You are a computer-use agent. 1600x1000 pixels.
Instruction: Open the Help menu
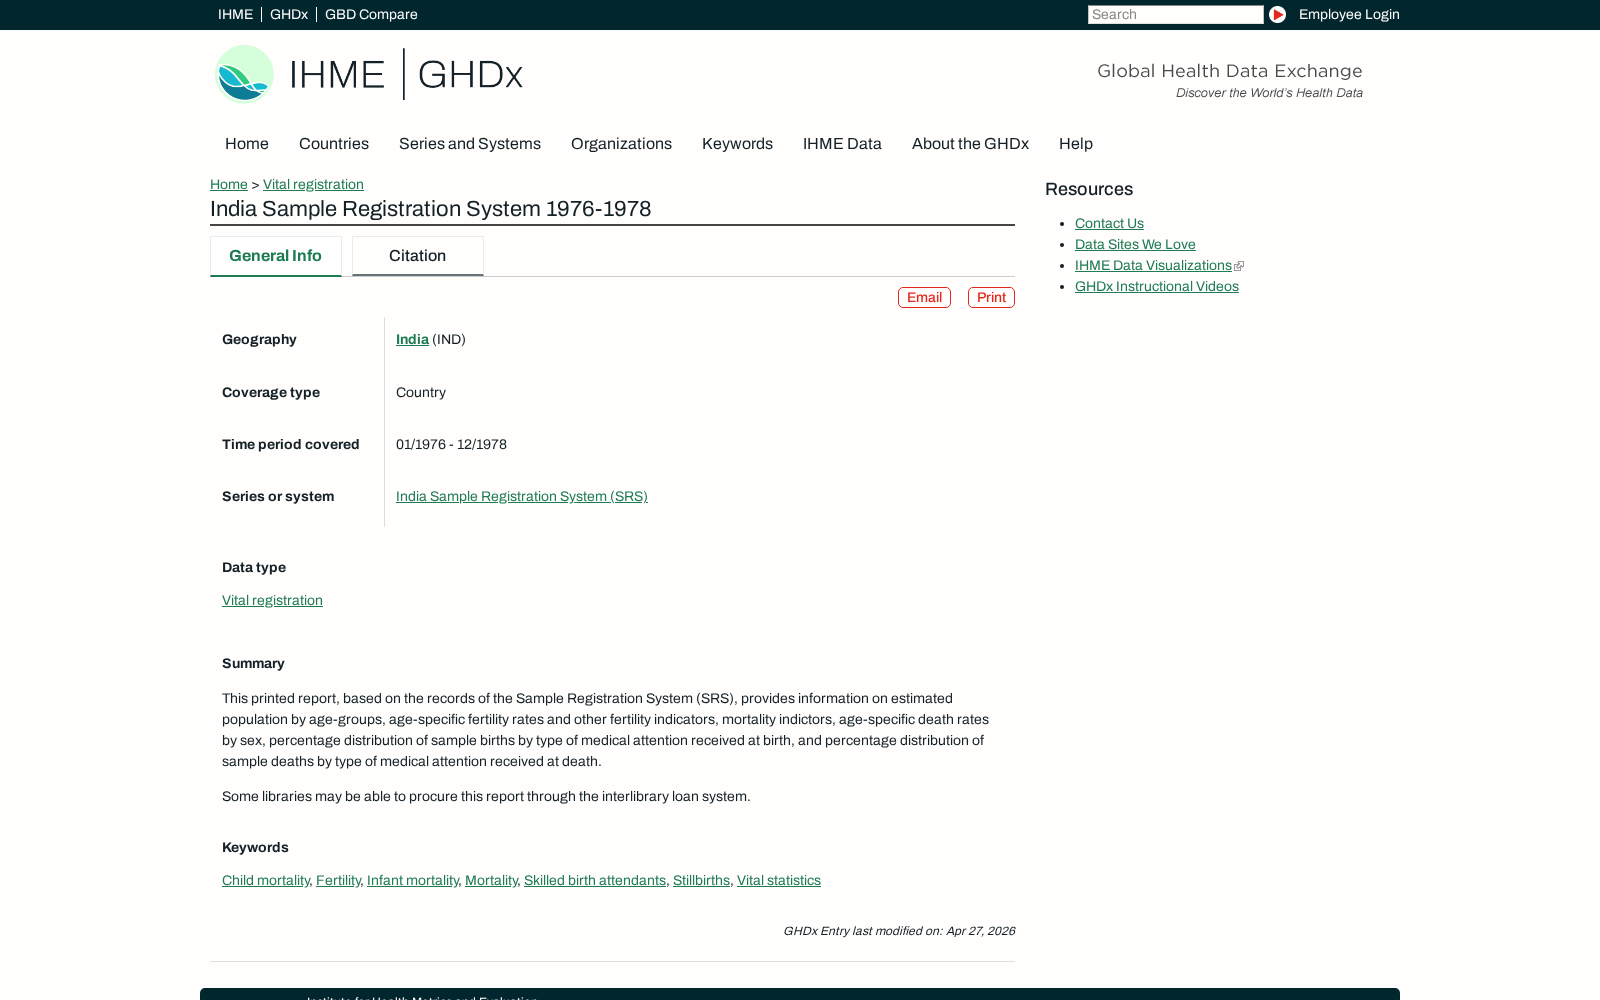coord(1076,144)
